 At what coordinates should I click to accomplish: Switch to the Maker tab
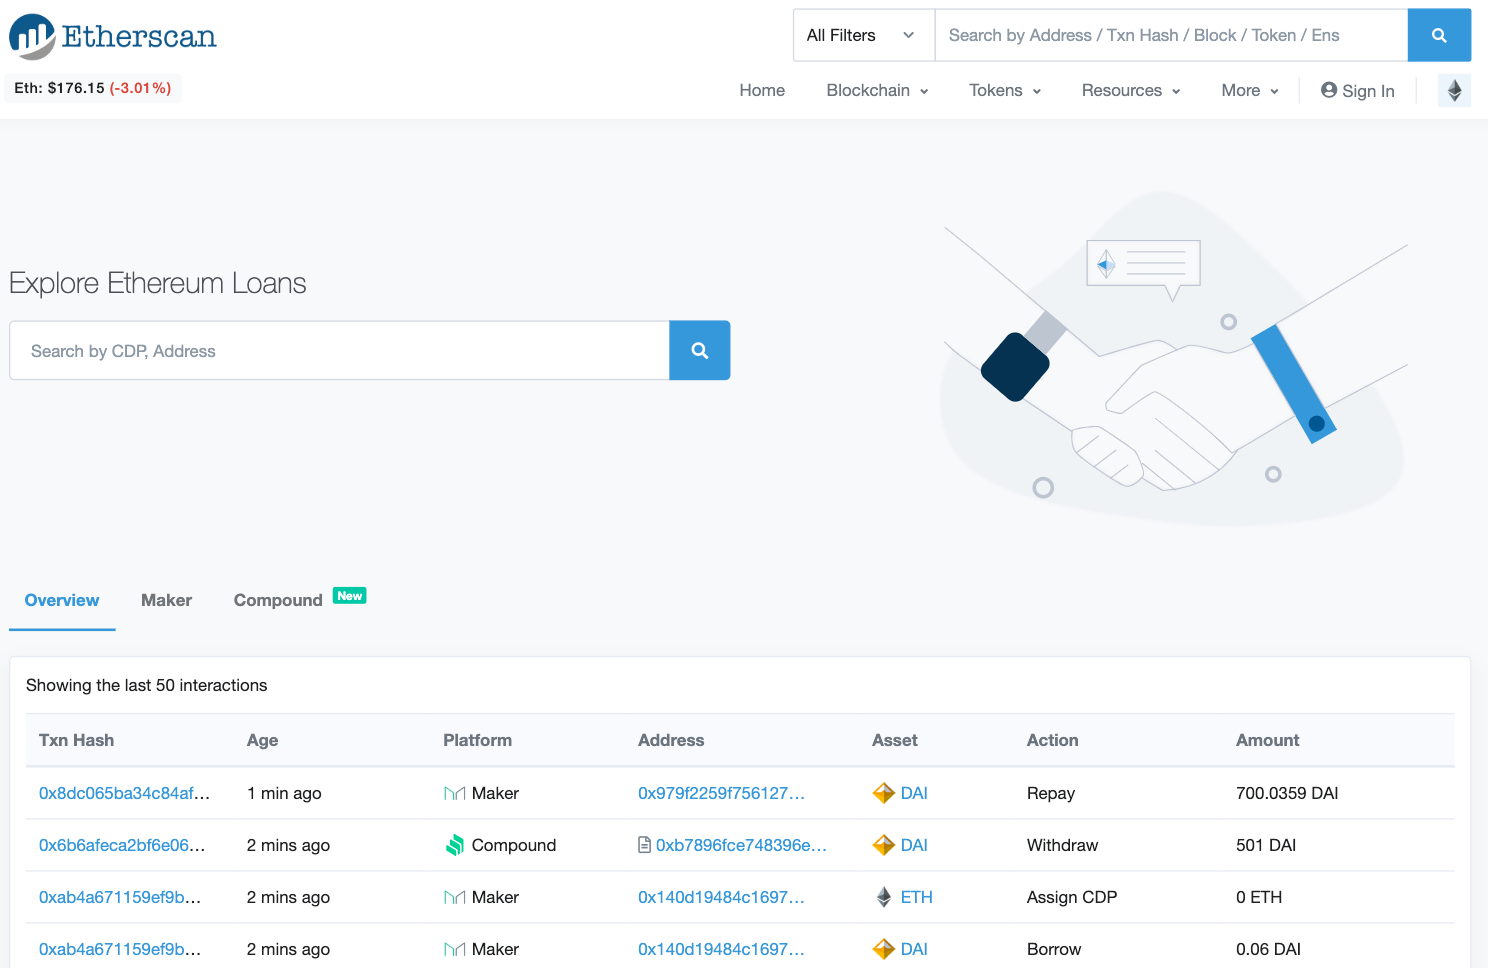[x=166, y=600]
